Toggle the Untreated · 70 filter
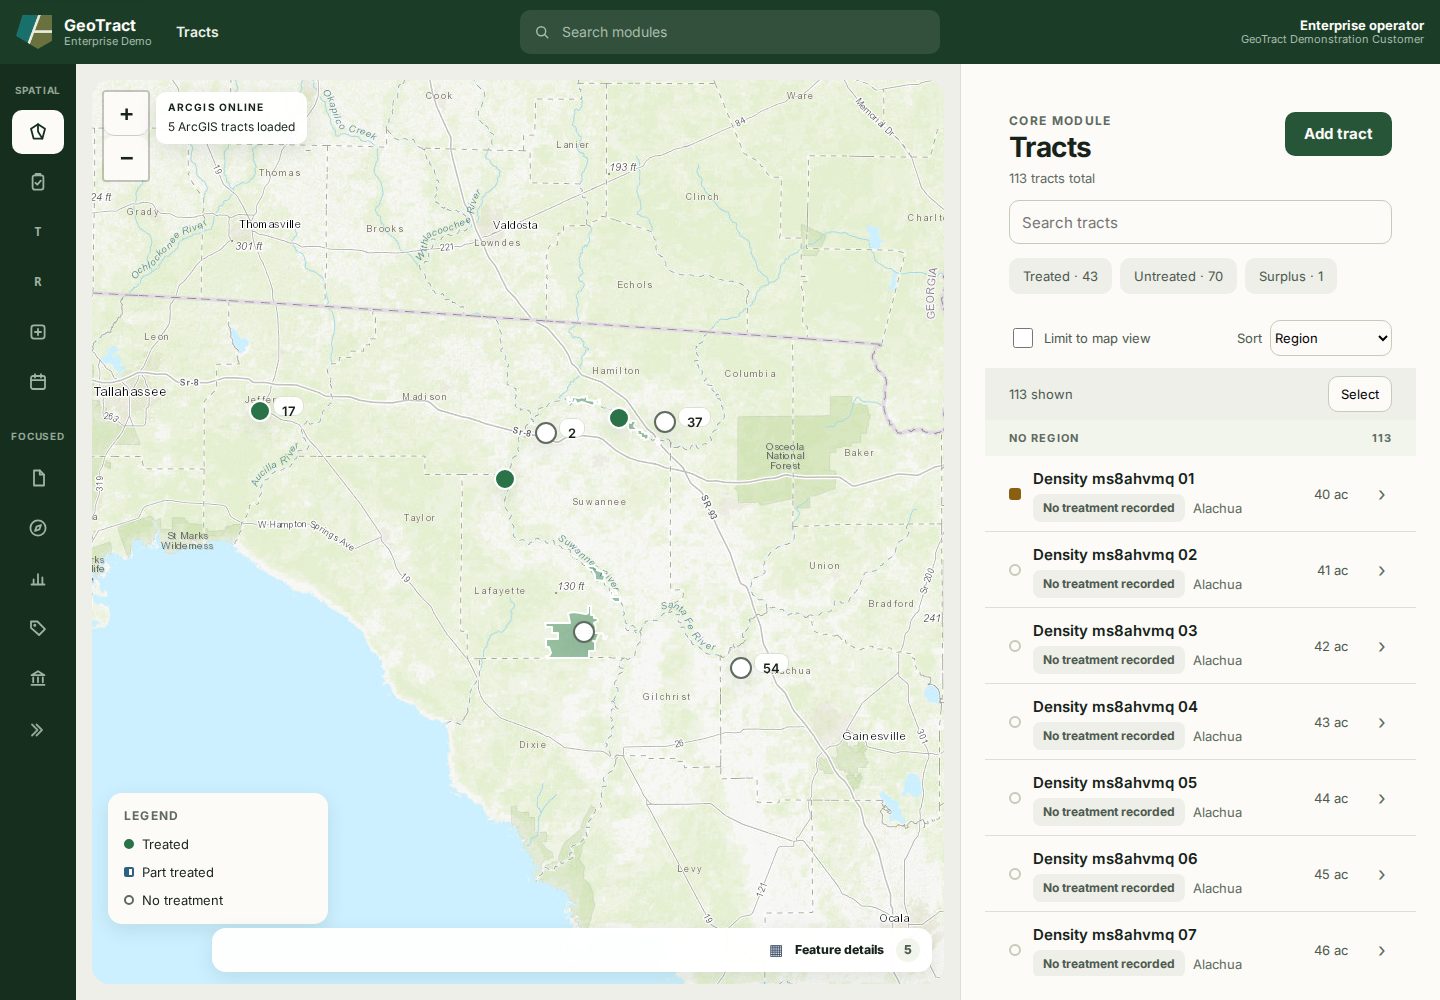 click(1178, 276)
